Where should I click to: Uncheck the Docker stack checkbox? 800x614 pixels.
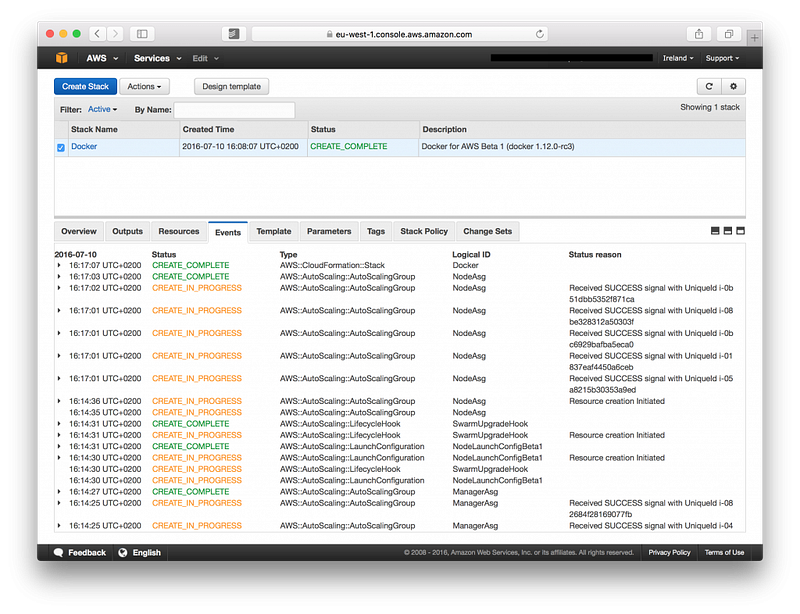coord(61,148)
